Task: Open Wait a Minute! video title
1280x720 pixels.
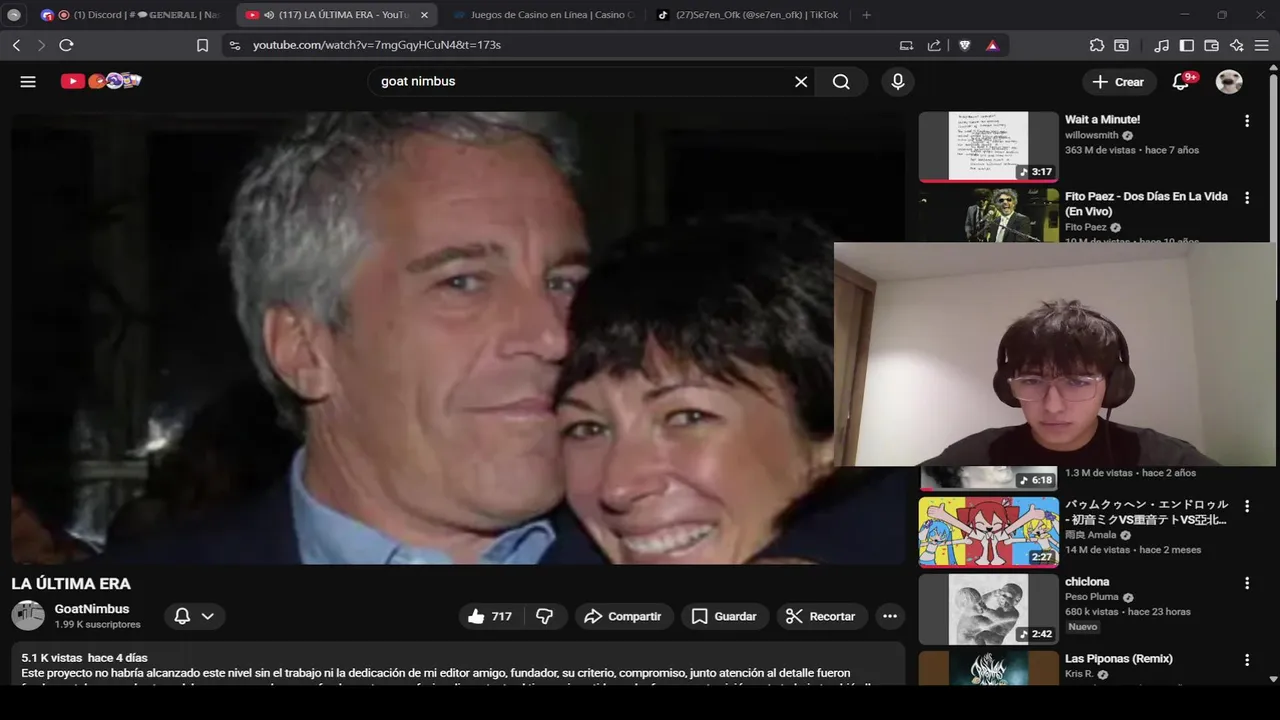Action: point(1102,120)
